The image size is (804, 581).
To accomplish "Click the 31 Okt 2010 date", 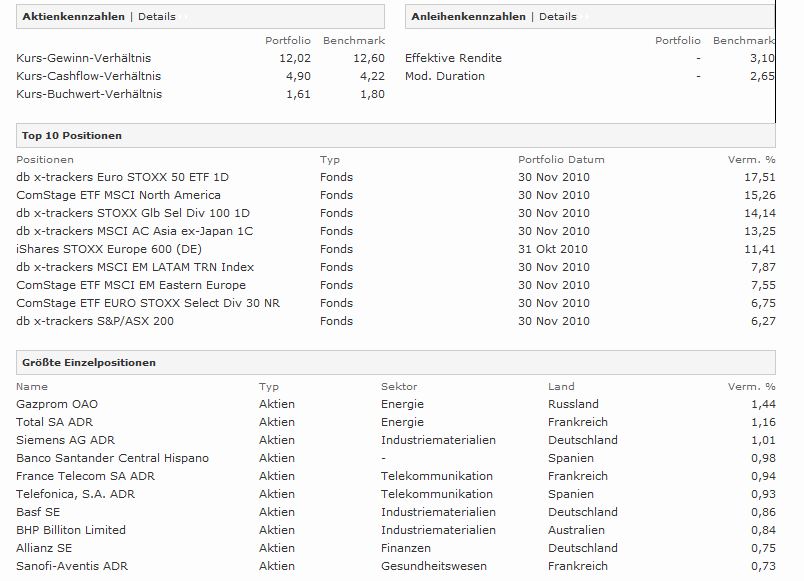I will pos(553,249).
